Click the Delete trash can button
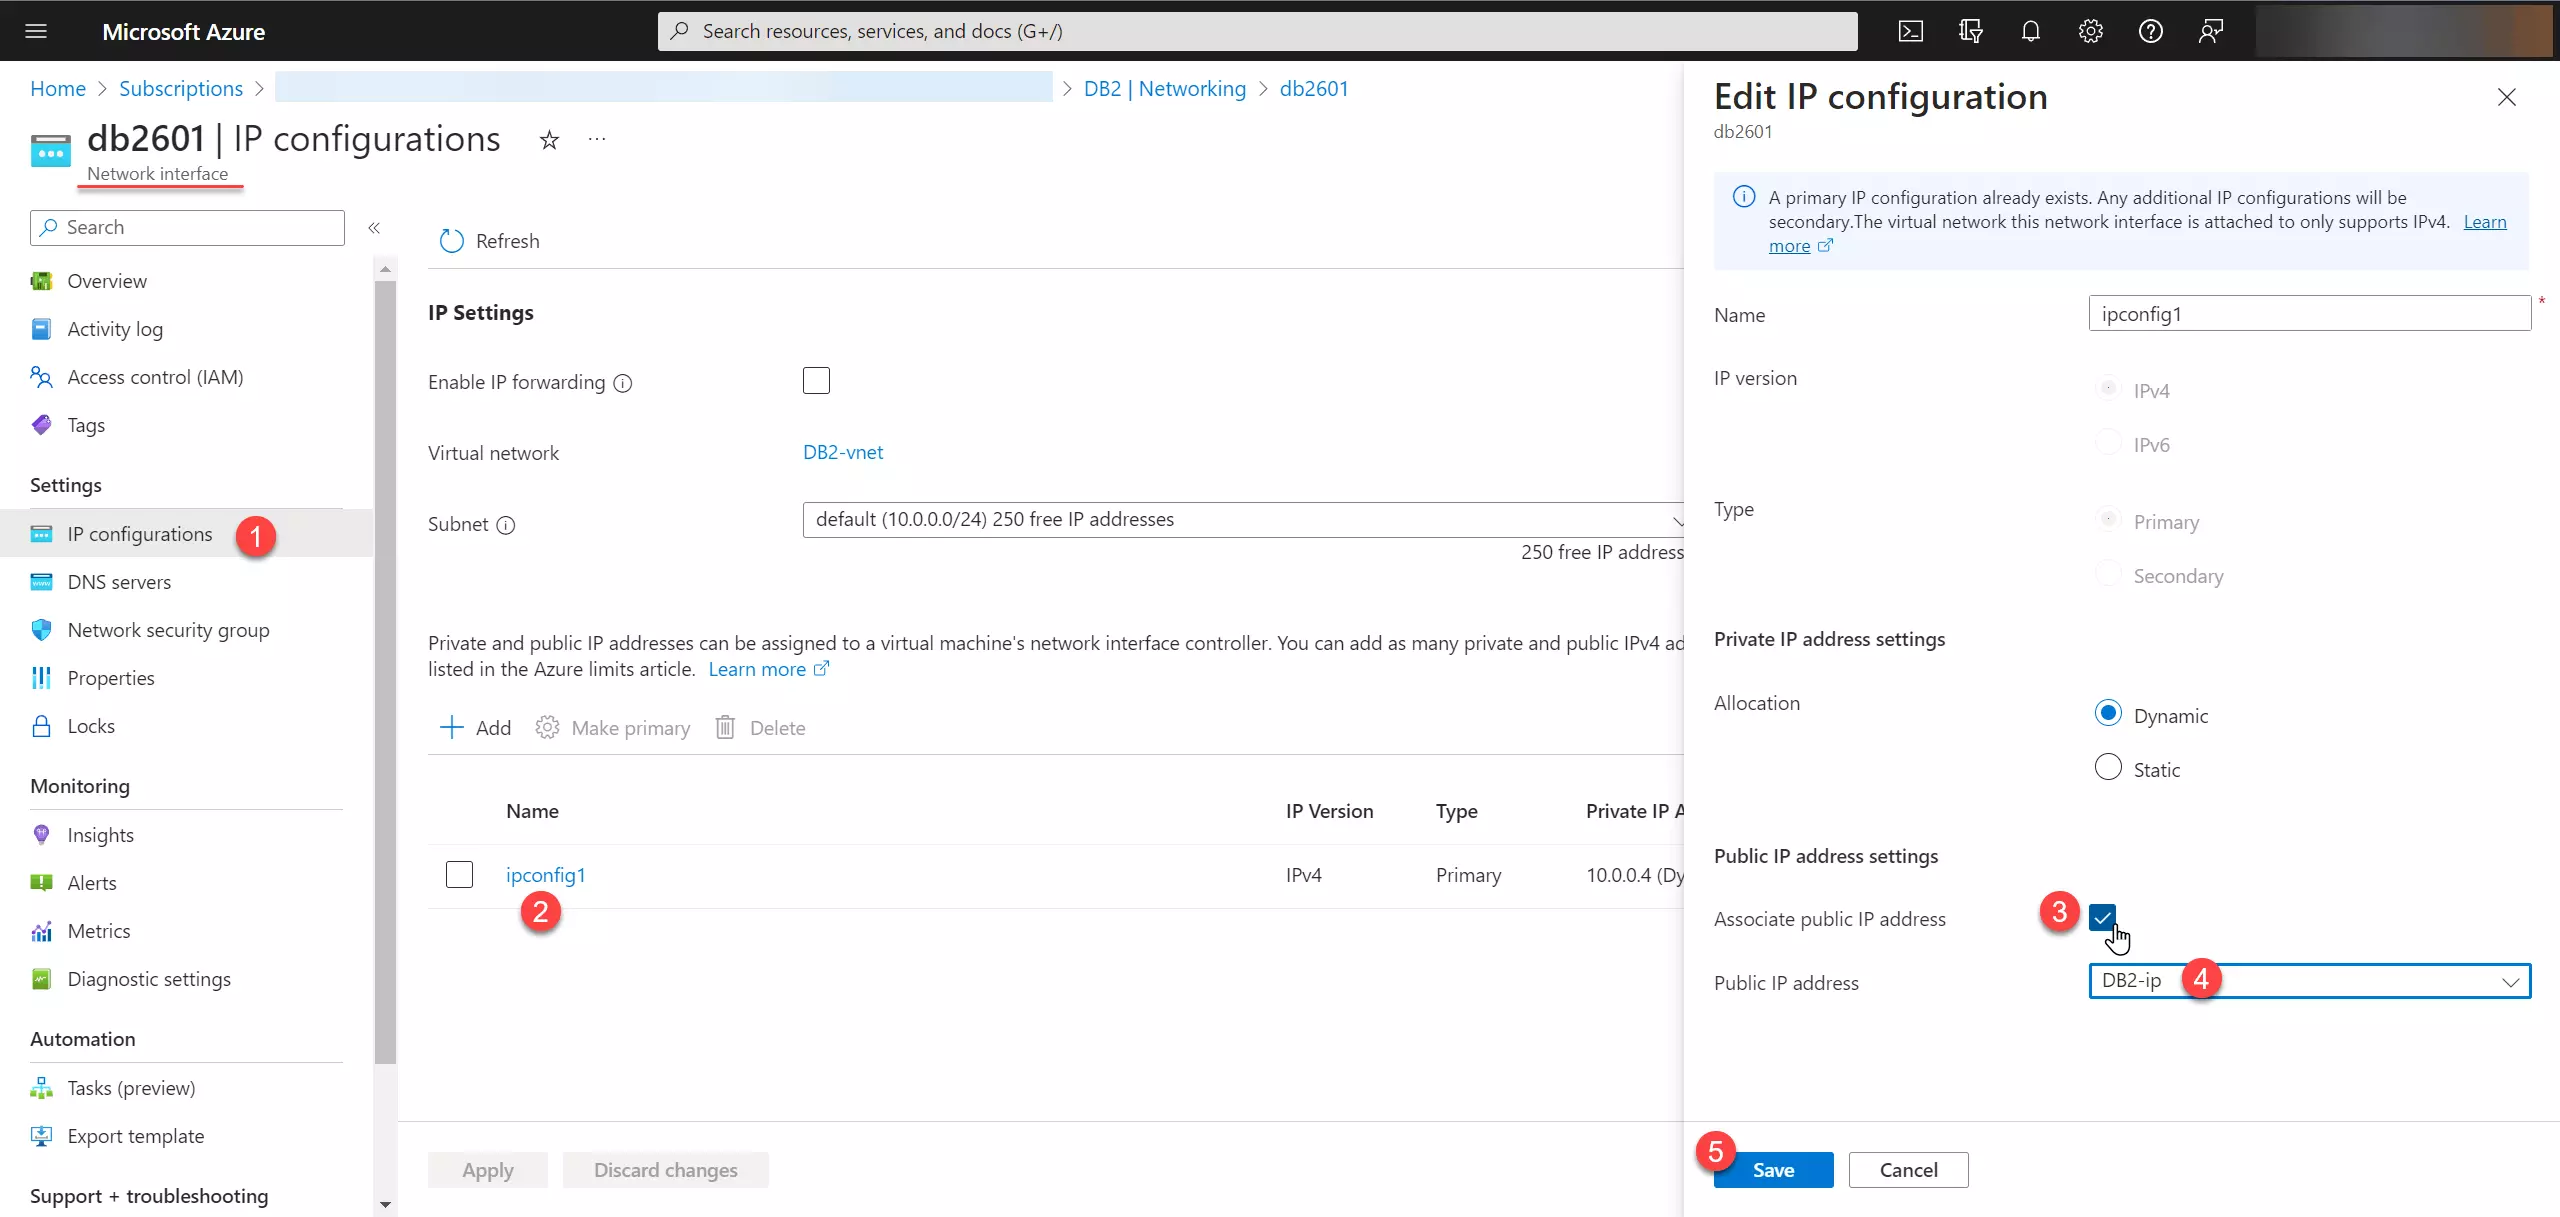Screen dimensions: 2560x1217 [x=761, y=728]
